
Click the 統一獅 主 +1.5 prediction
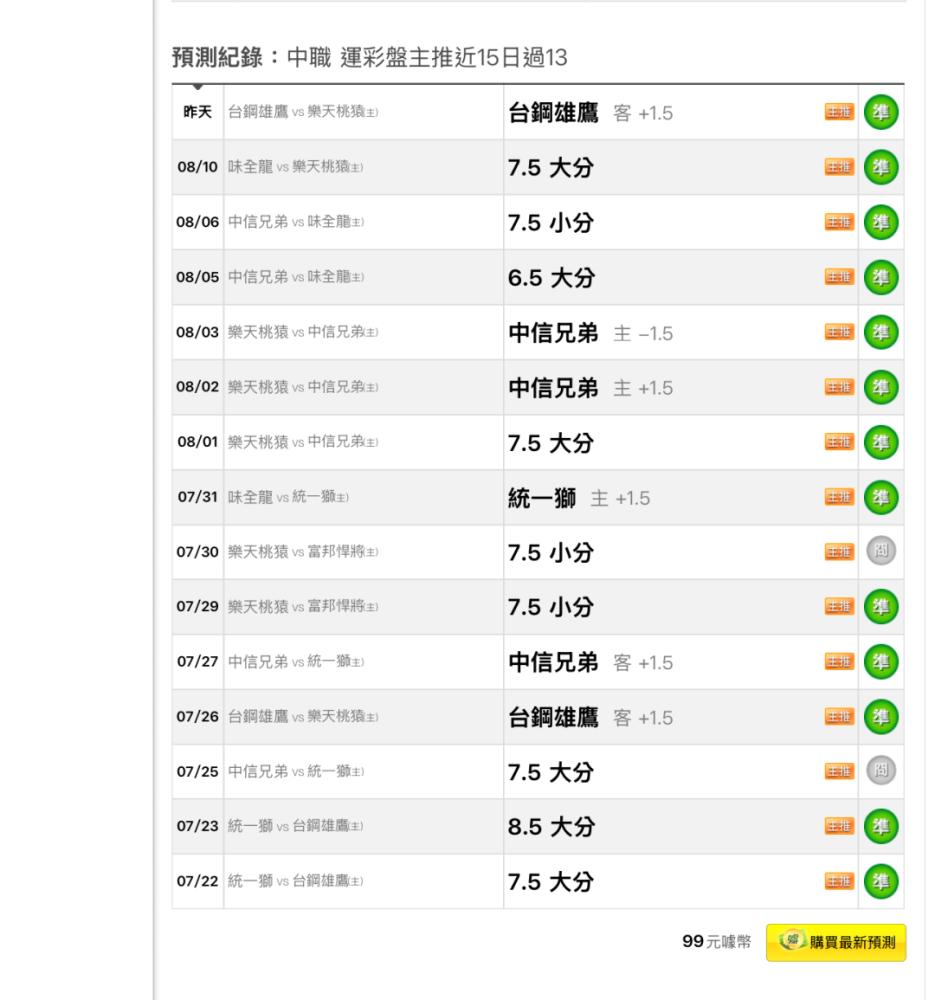point(579,497)
